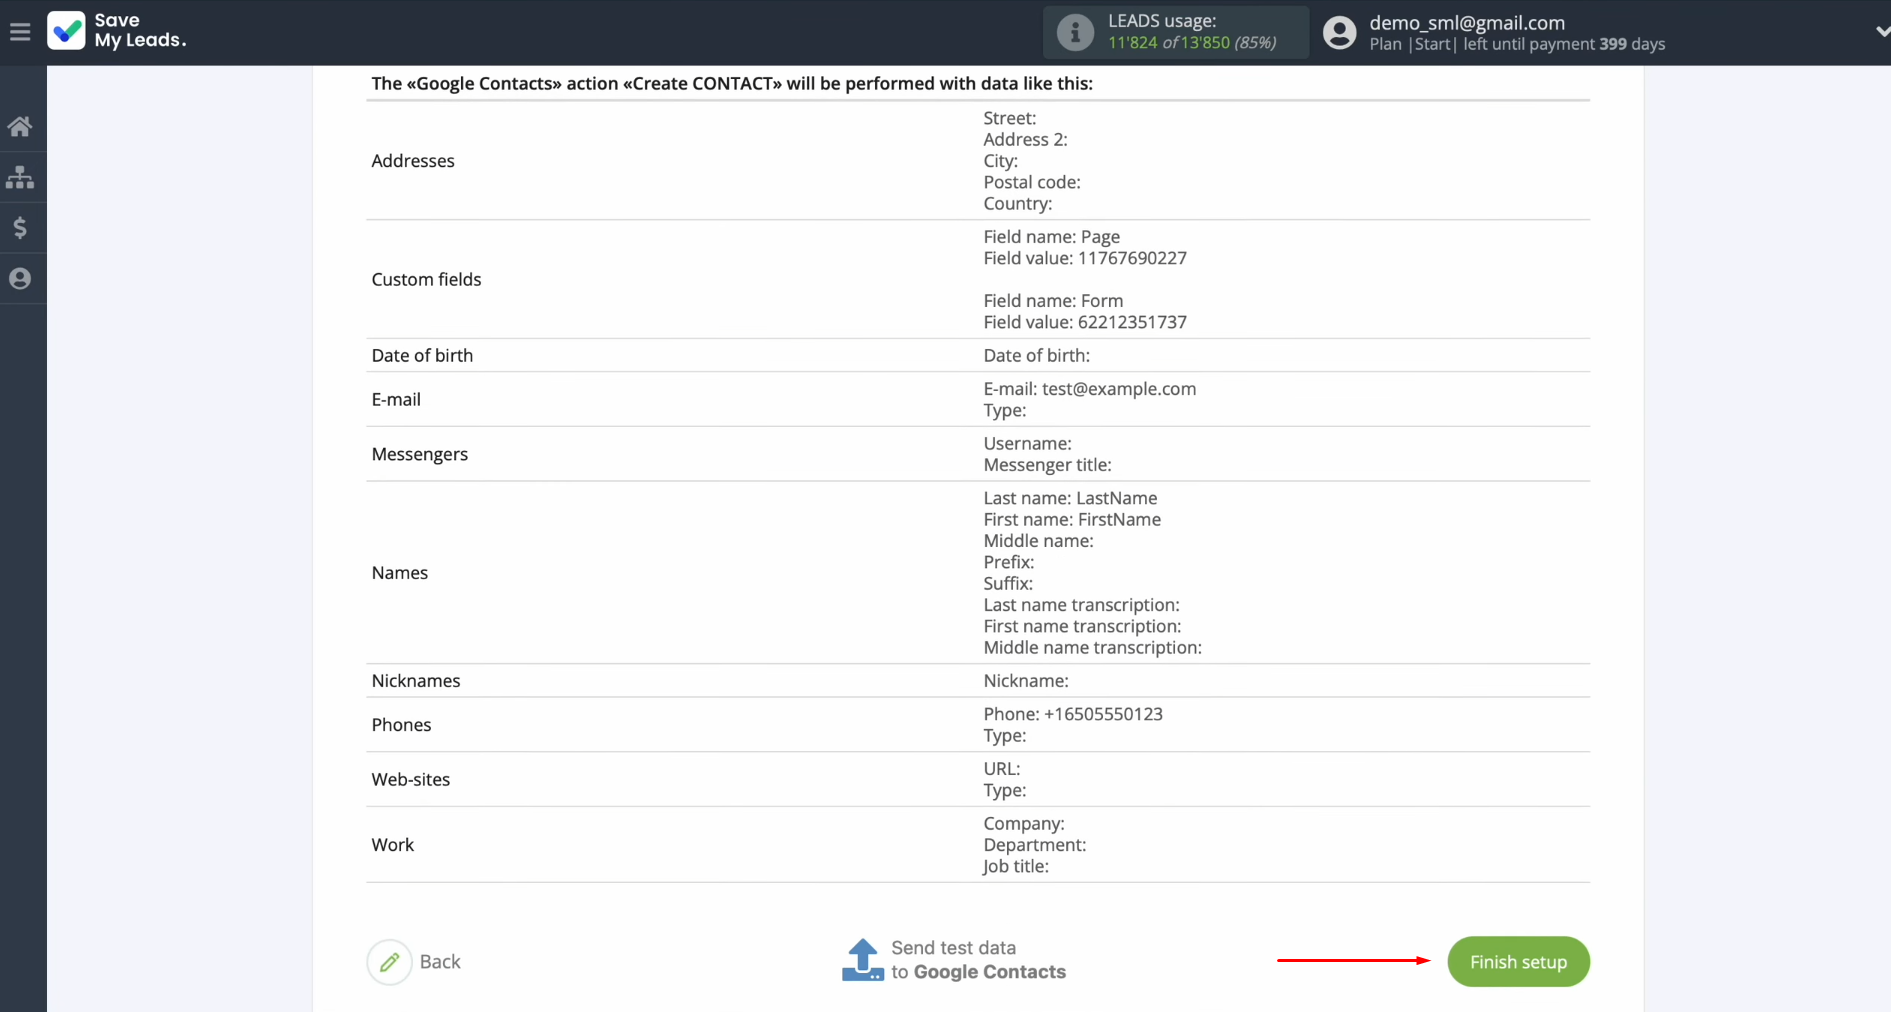Click 'Postal code:' in Addresses row
1891x1012 pixels.
1032,182
